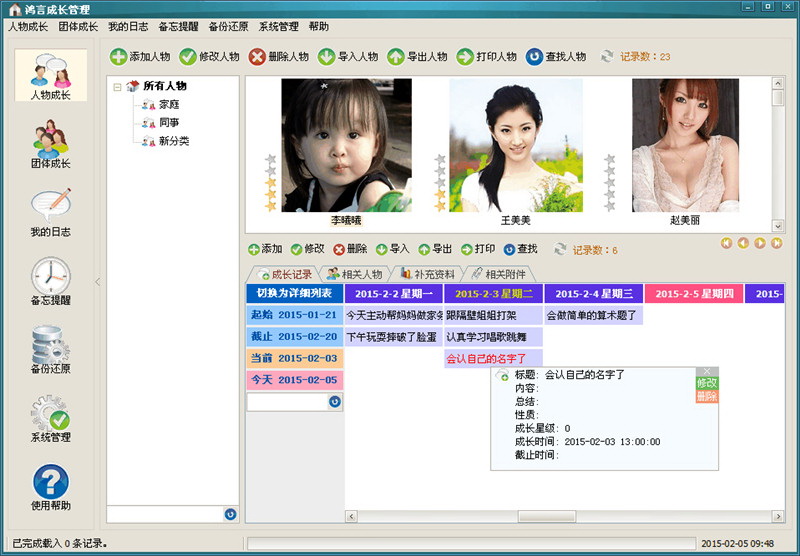Open 系统管理 menu
This screenshot has width=800, height=556.
278,27
